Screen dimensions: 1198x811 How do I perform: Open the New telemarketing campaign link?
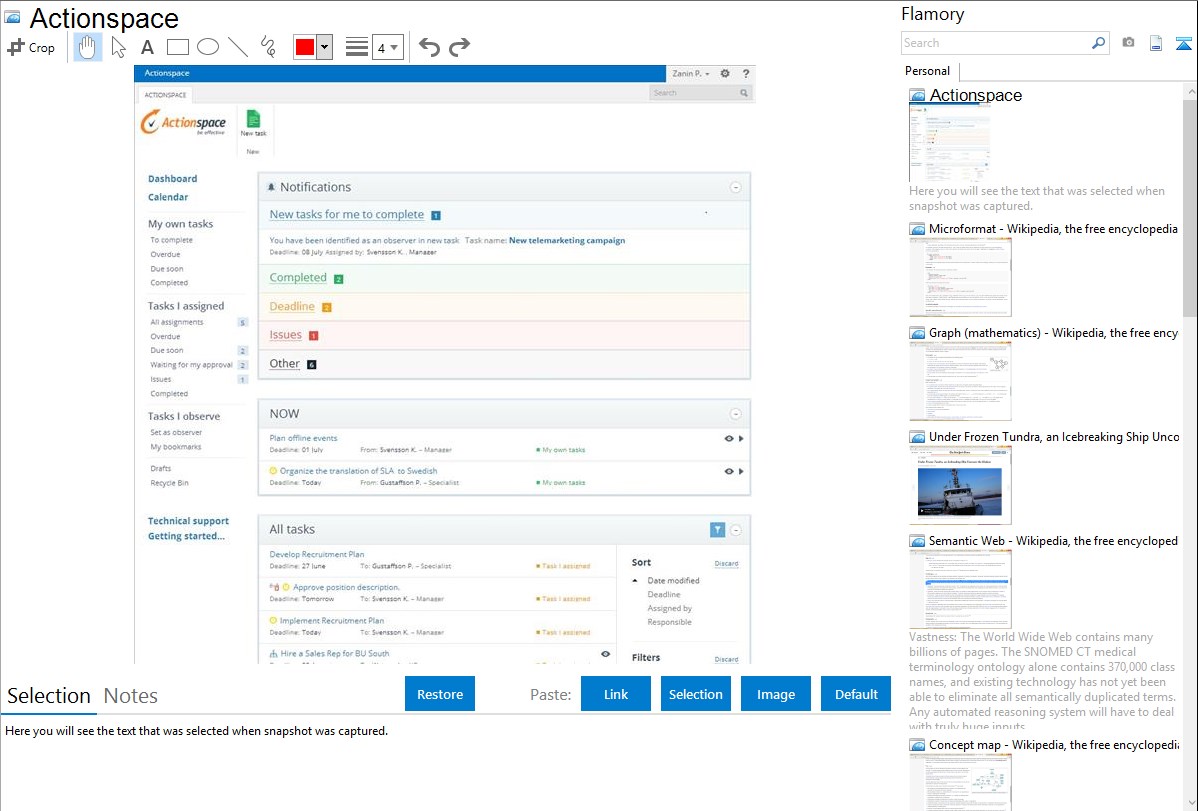pyautogui.click(x=567, y=240)
